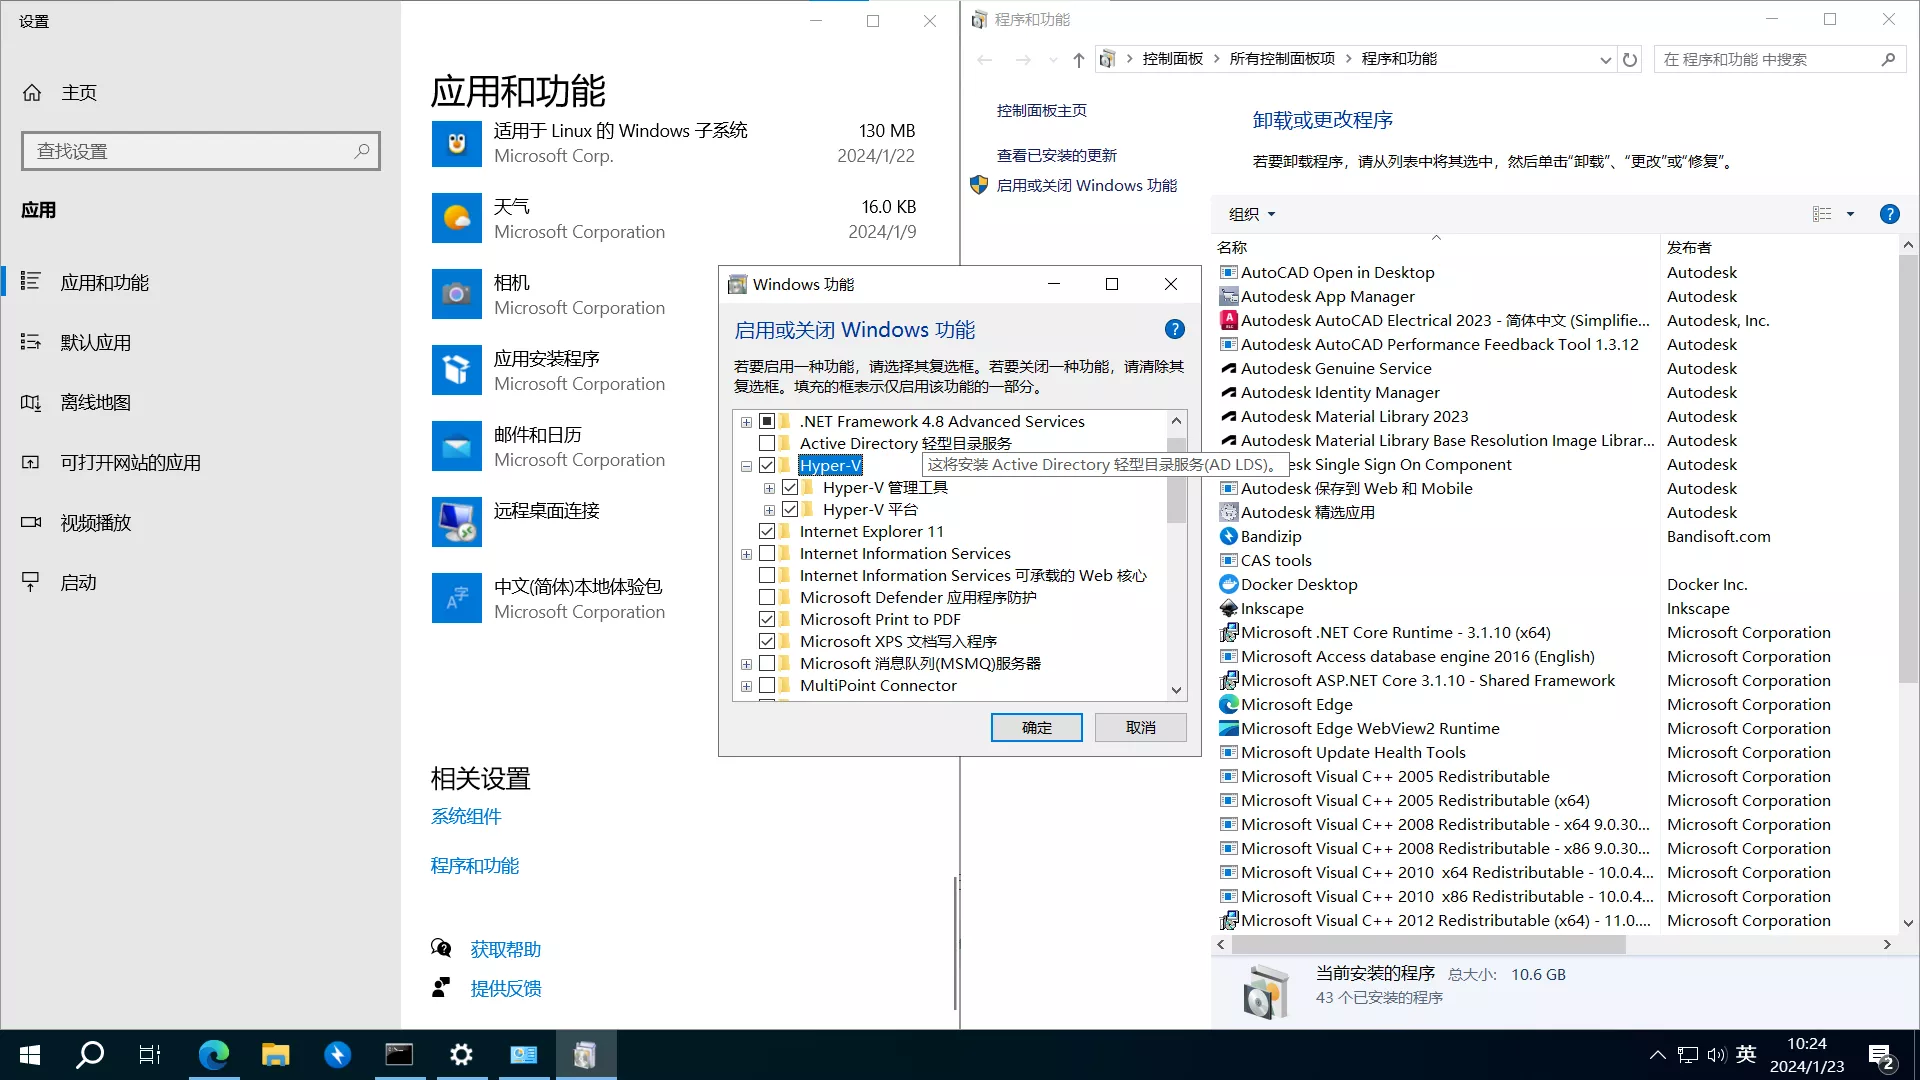Enable Microsoft Defender Application Guard checkbox

[x=767, y=597]
